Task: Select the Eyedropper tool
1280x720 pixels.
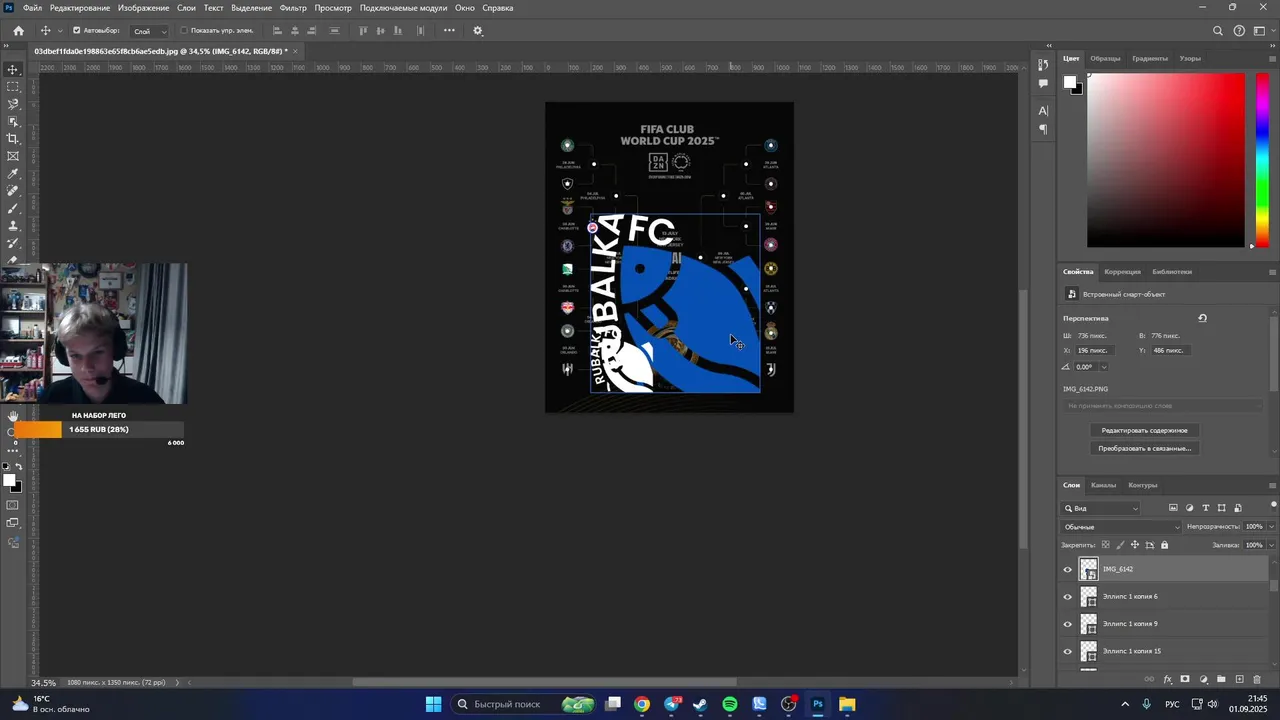Action: [x=13, y=174]
